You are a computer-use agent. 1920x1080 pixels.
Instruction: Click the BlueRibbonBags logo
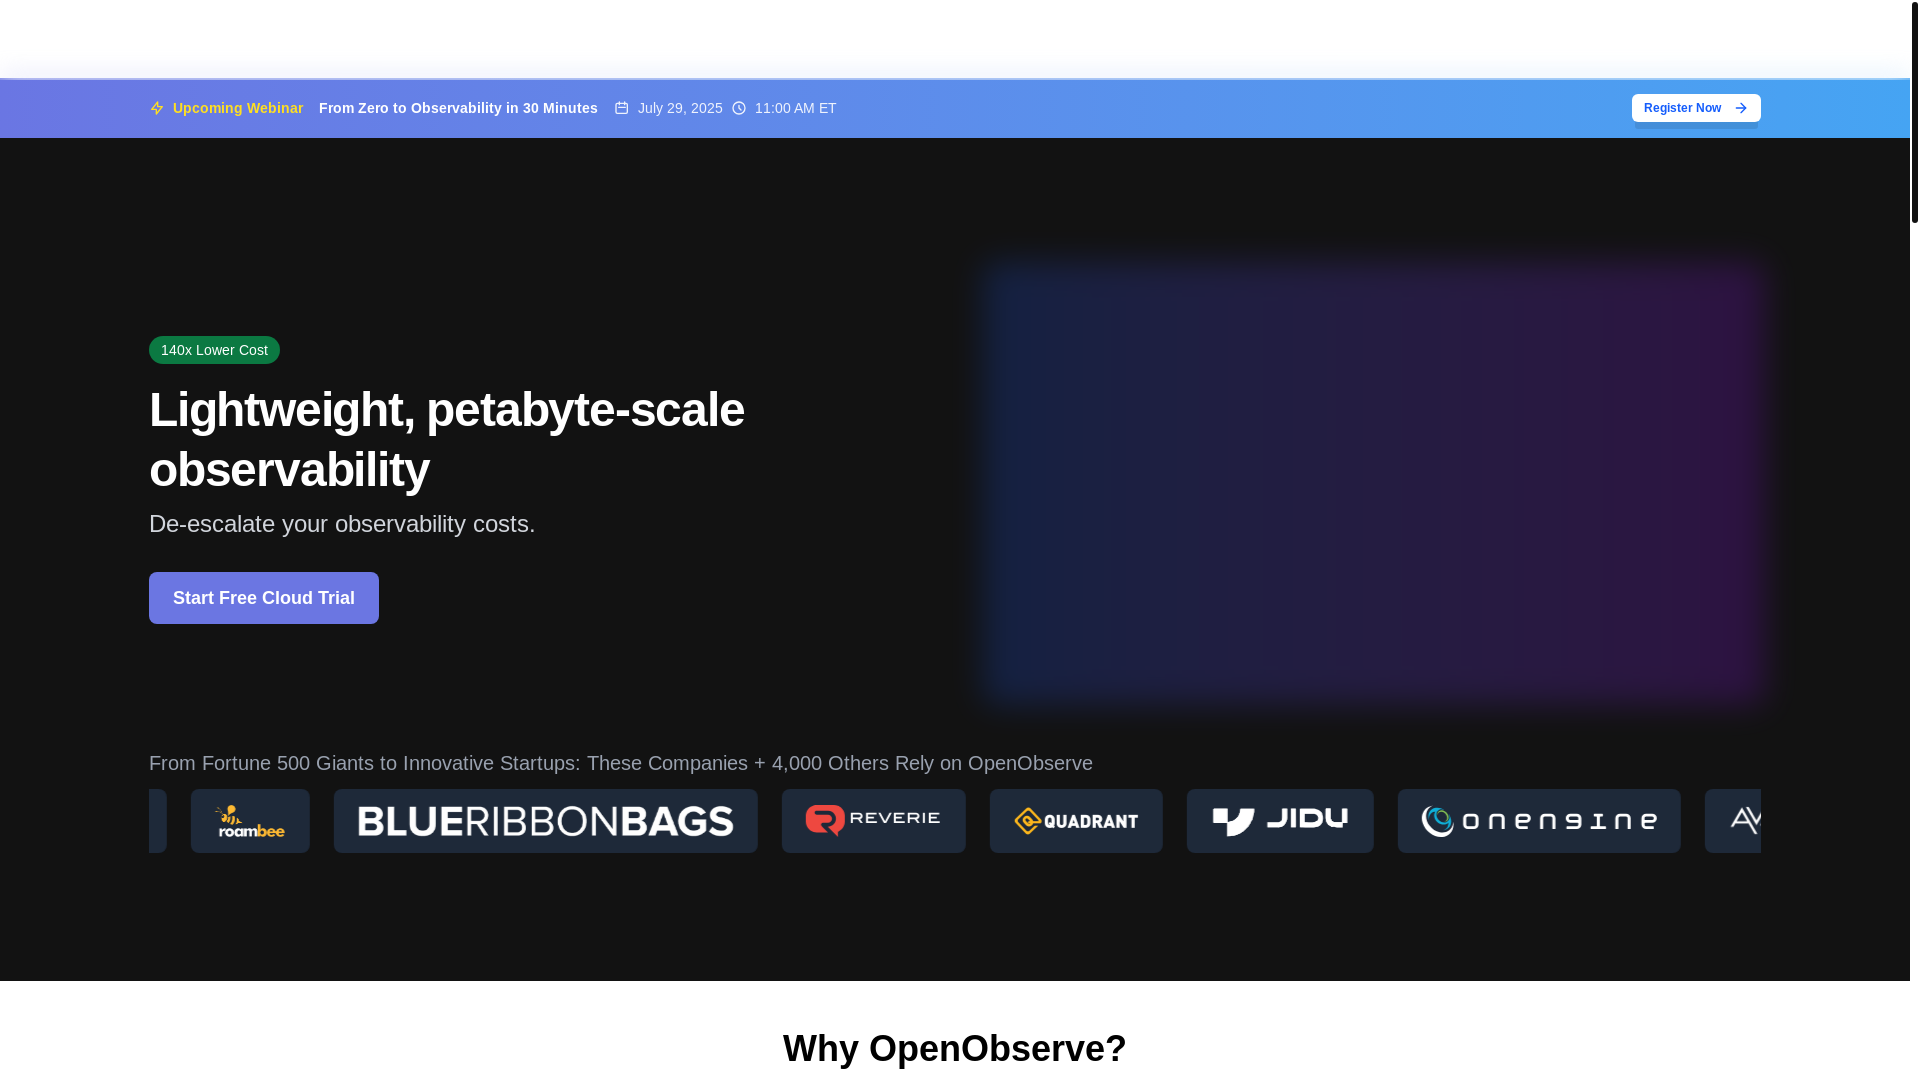(x=546, y=821)
